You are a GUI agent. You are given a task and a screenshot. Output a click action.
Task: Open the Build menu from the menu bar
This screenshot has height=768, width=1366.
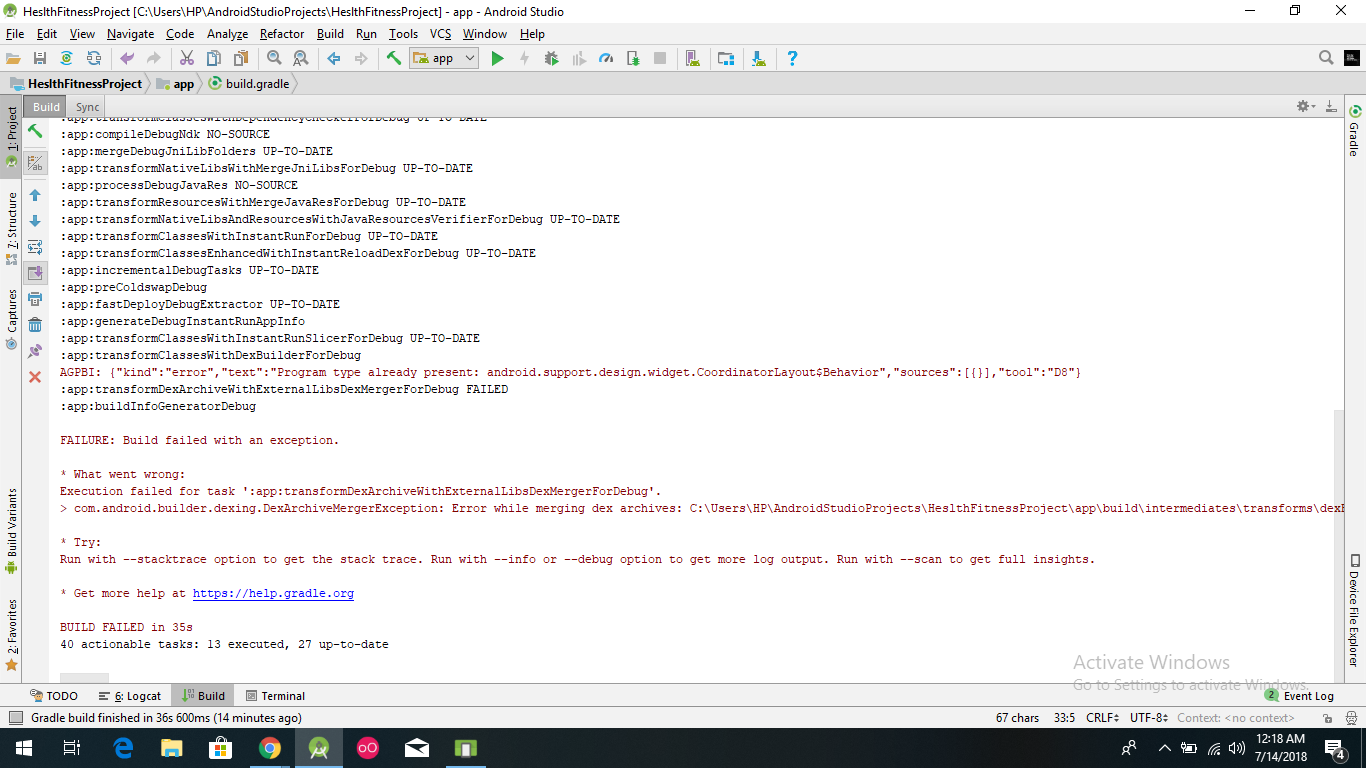(x=330, y=33)
